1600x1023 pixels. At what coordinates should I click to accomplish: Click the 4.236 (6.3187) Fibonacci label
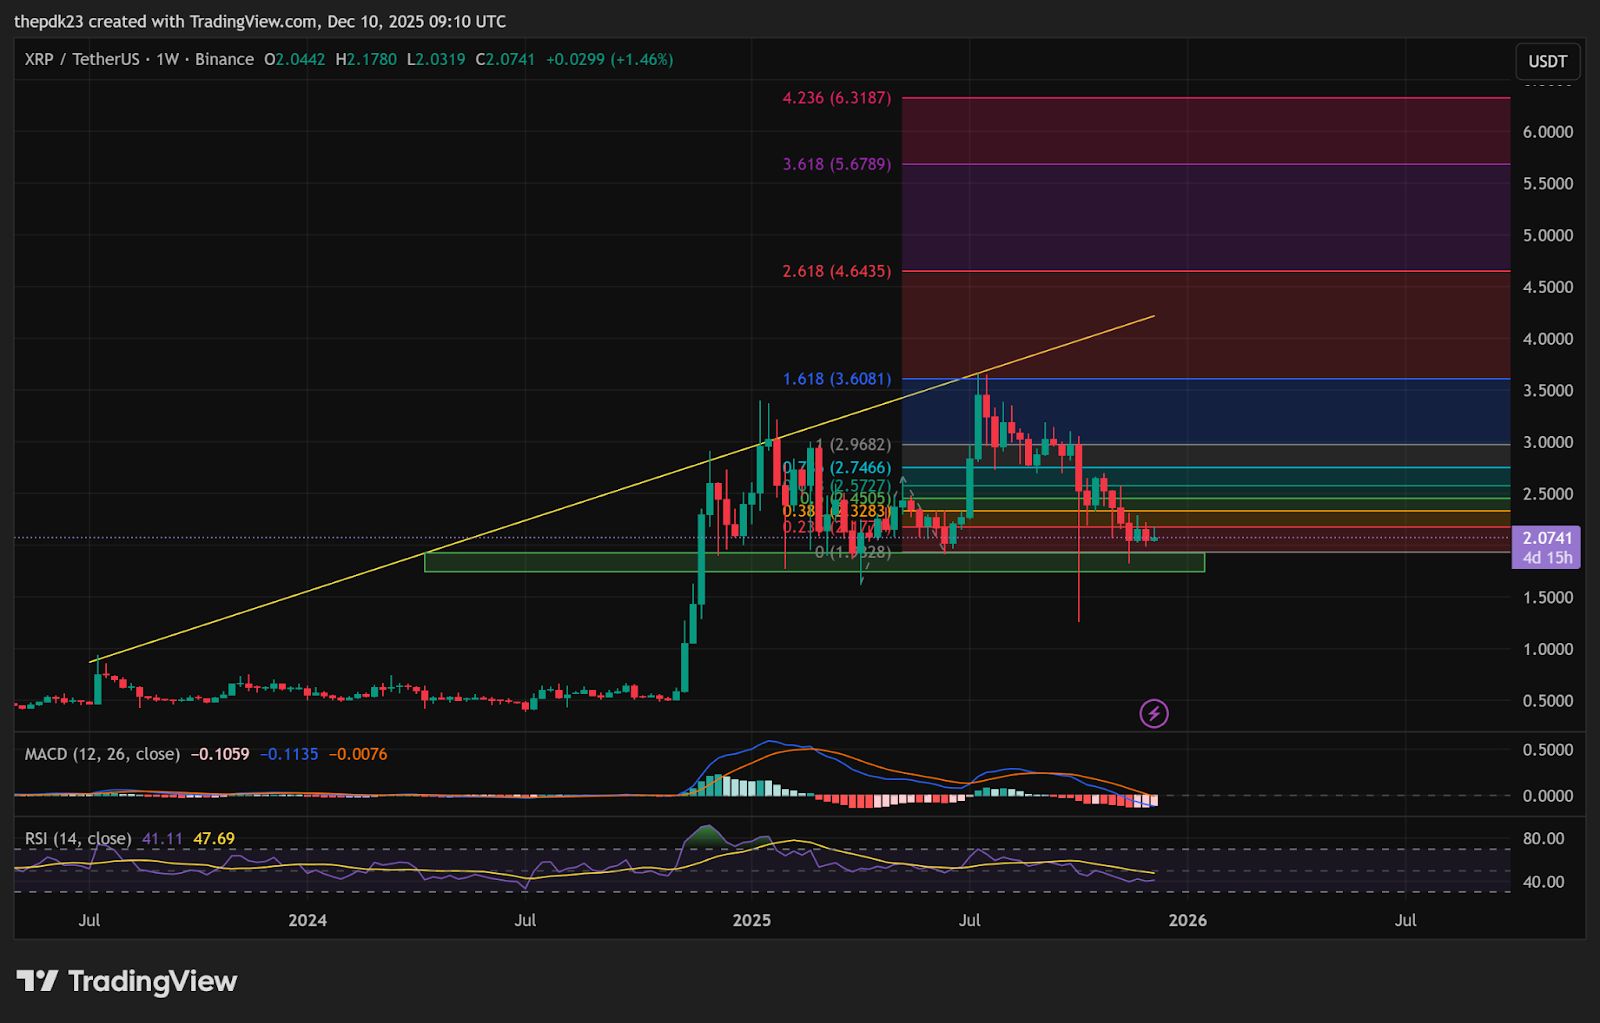835,98
